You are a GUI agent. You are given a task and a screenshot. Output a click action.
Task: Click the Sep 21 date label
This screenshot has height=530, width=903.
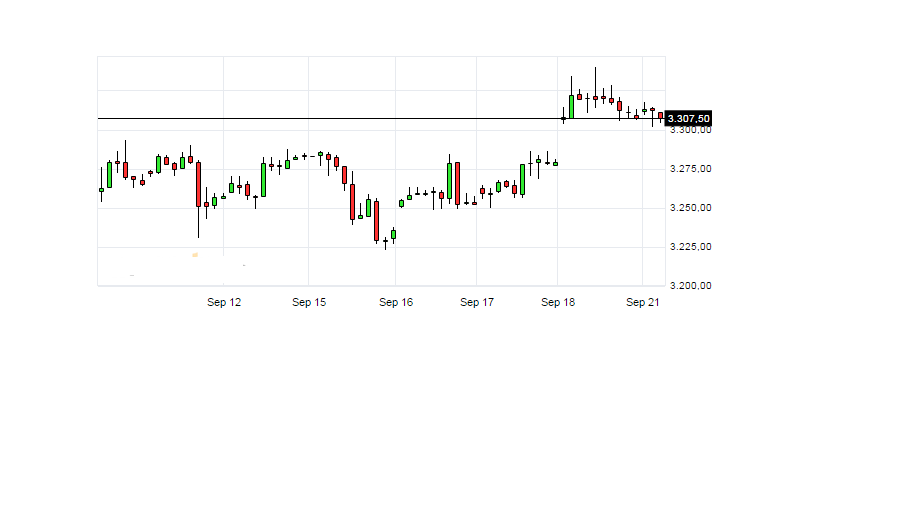[x=643, y=302]
